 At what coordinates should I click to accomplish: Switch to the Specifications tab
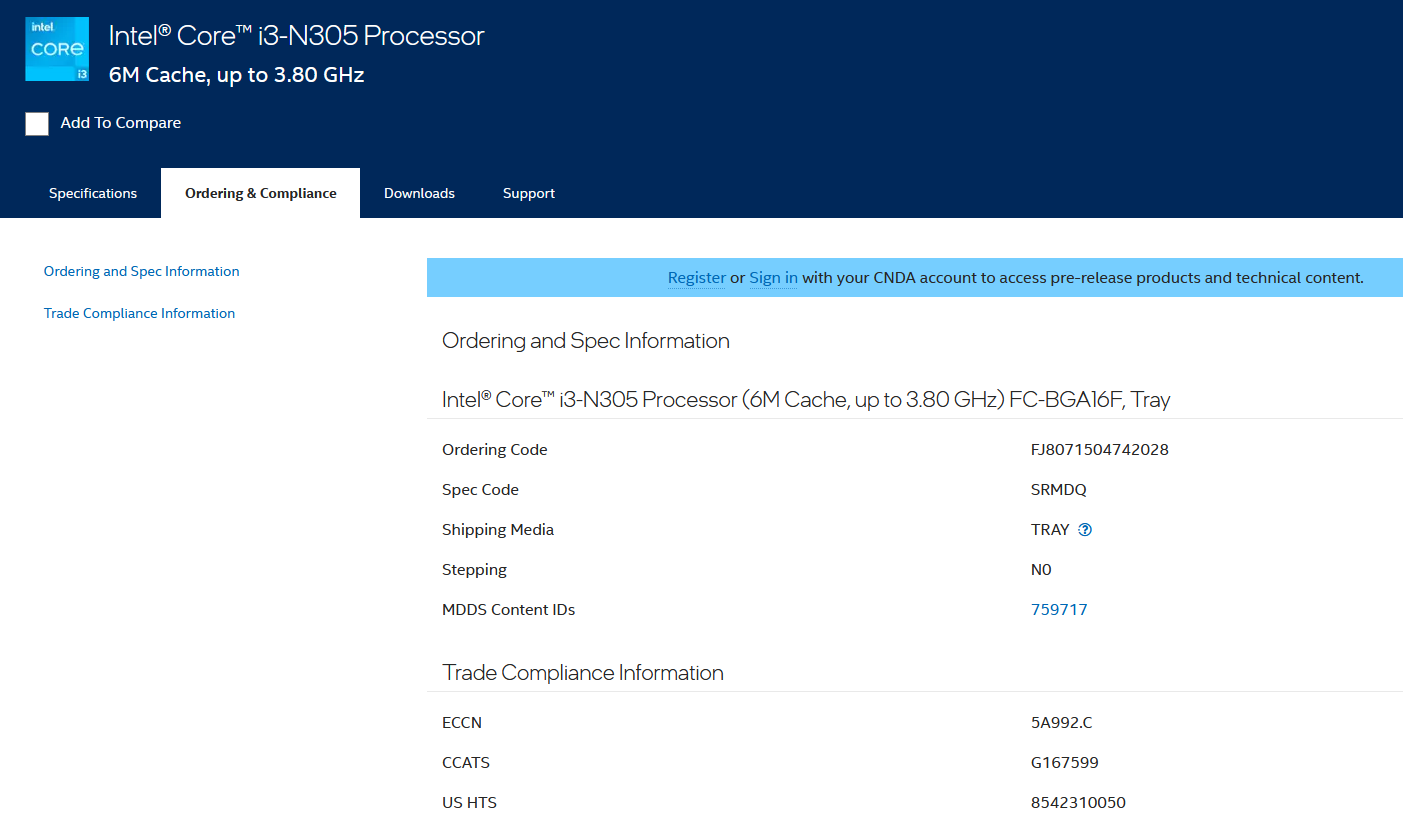[x=93, y=193]
